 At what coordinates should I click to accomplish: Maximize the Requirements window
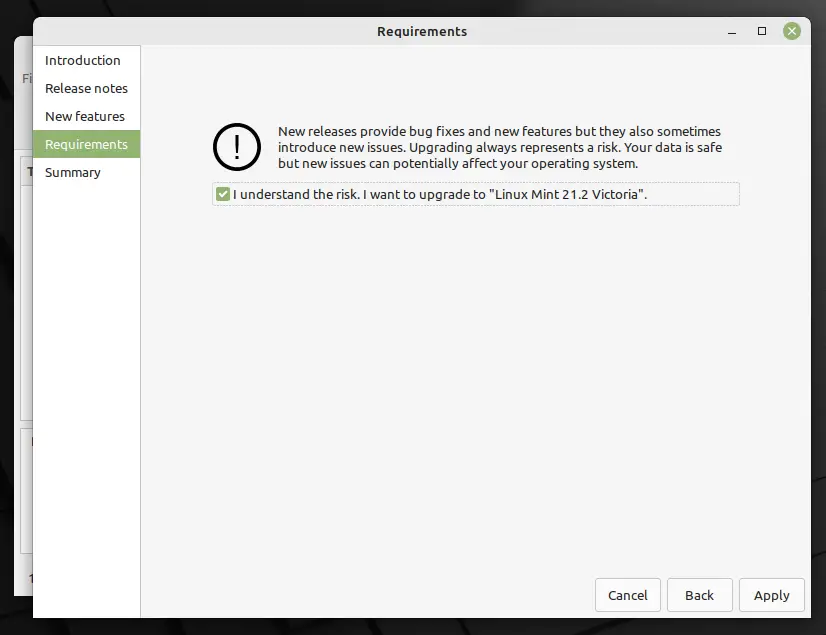point(762,31)
